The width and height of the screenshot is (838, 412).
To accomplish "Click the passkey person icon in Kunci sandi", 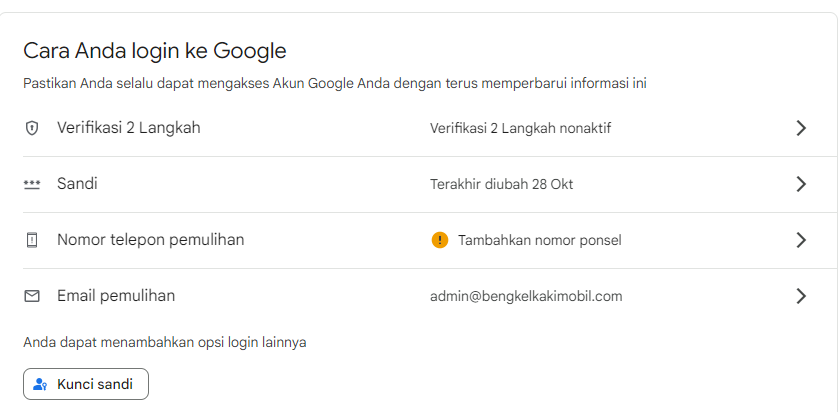I will (x=40, y=384).
